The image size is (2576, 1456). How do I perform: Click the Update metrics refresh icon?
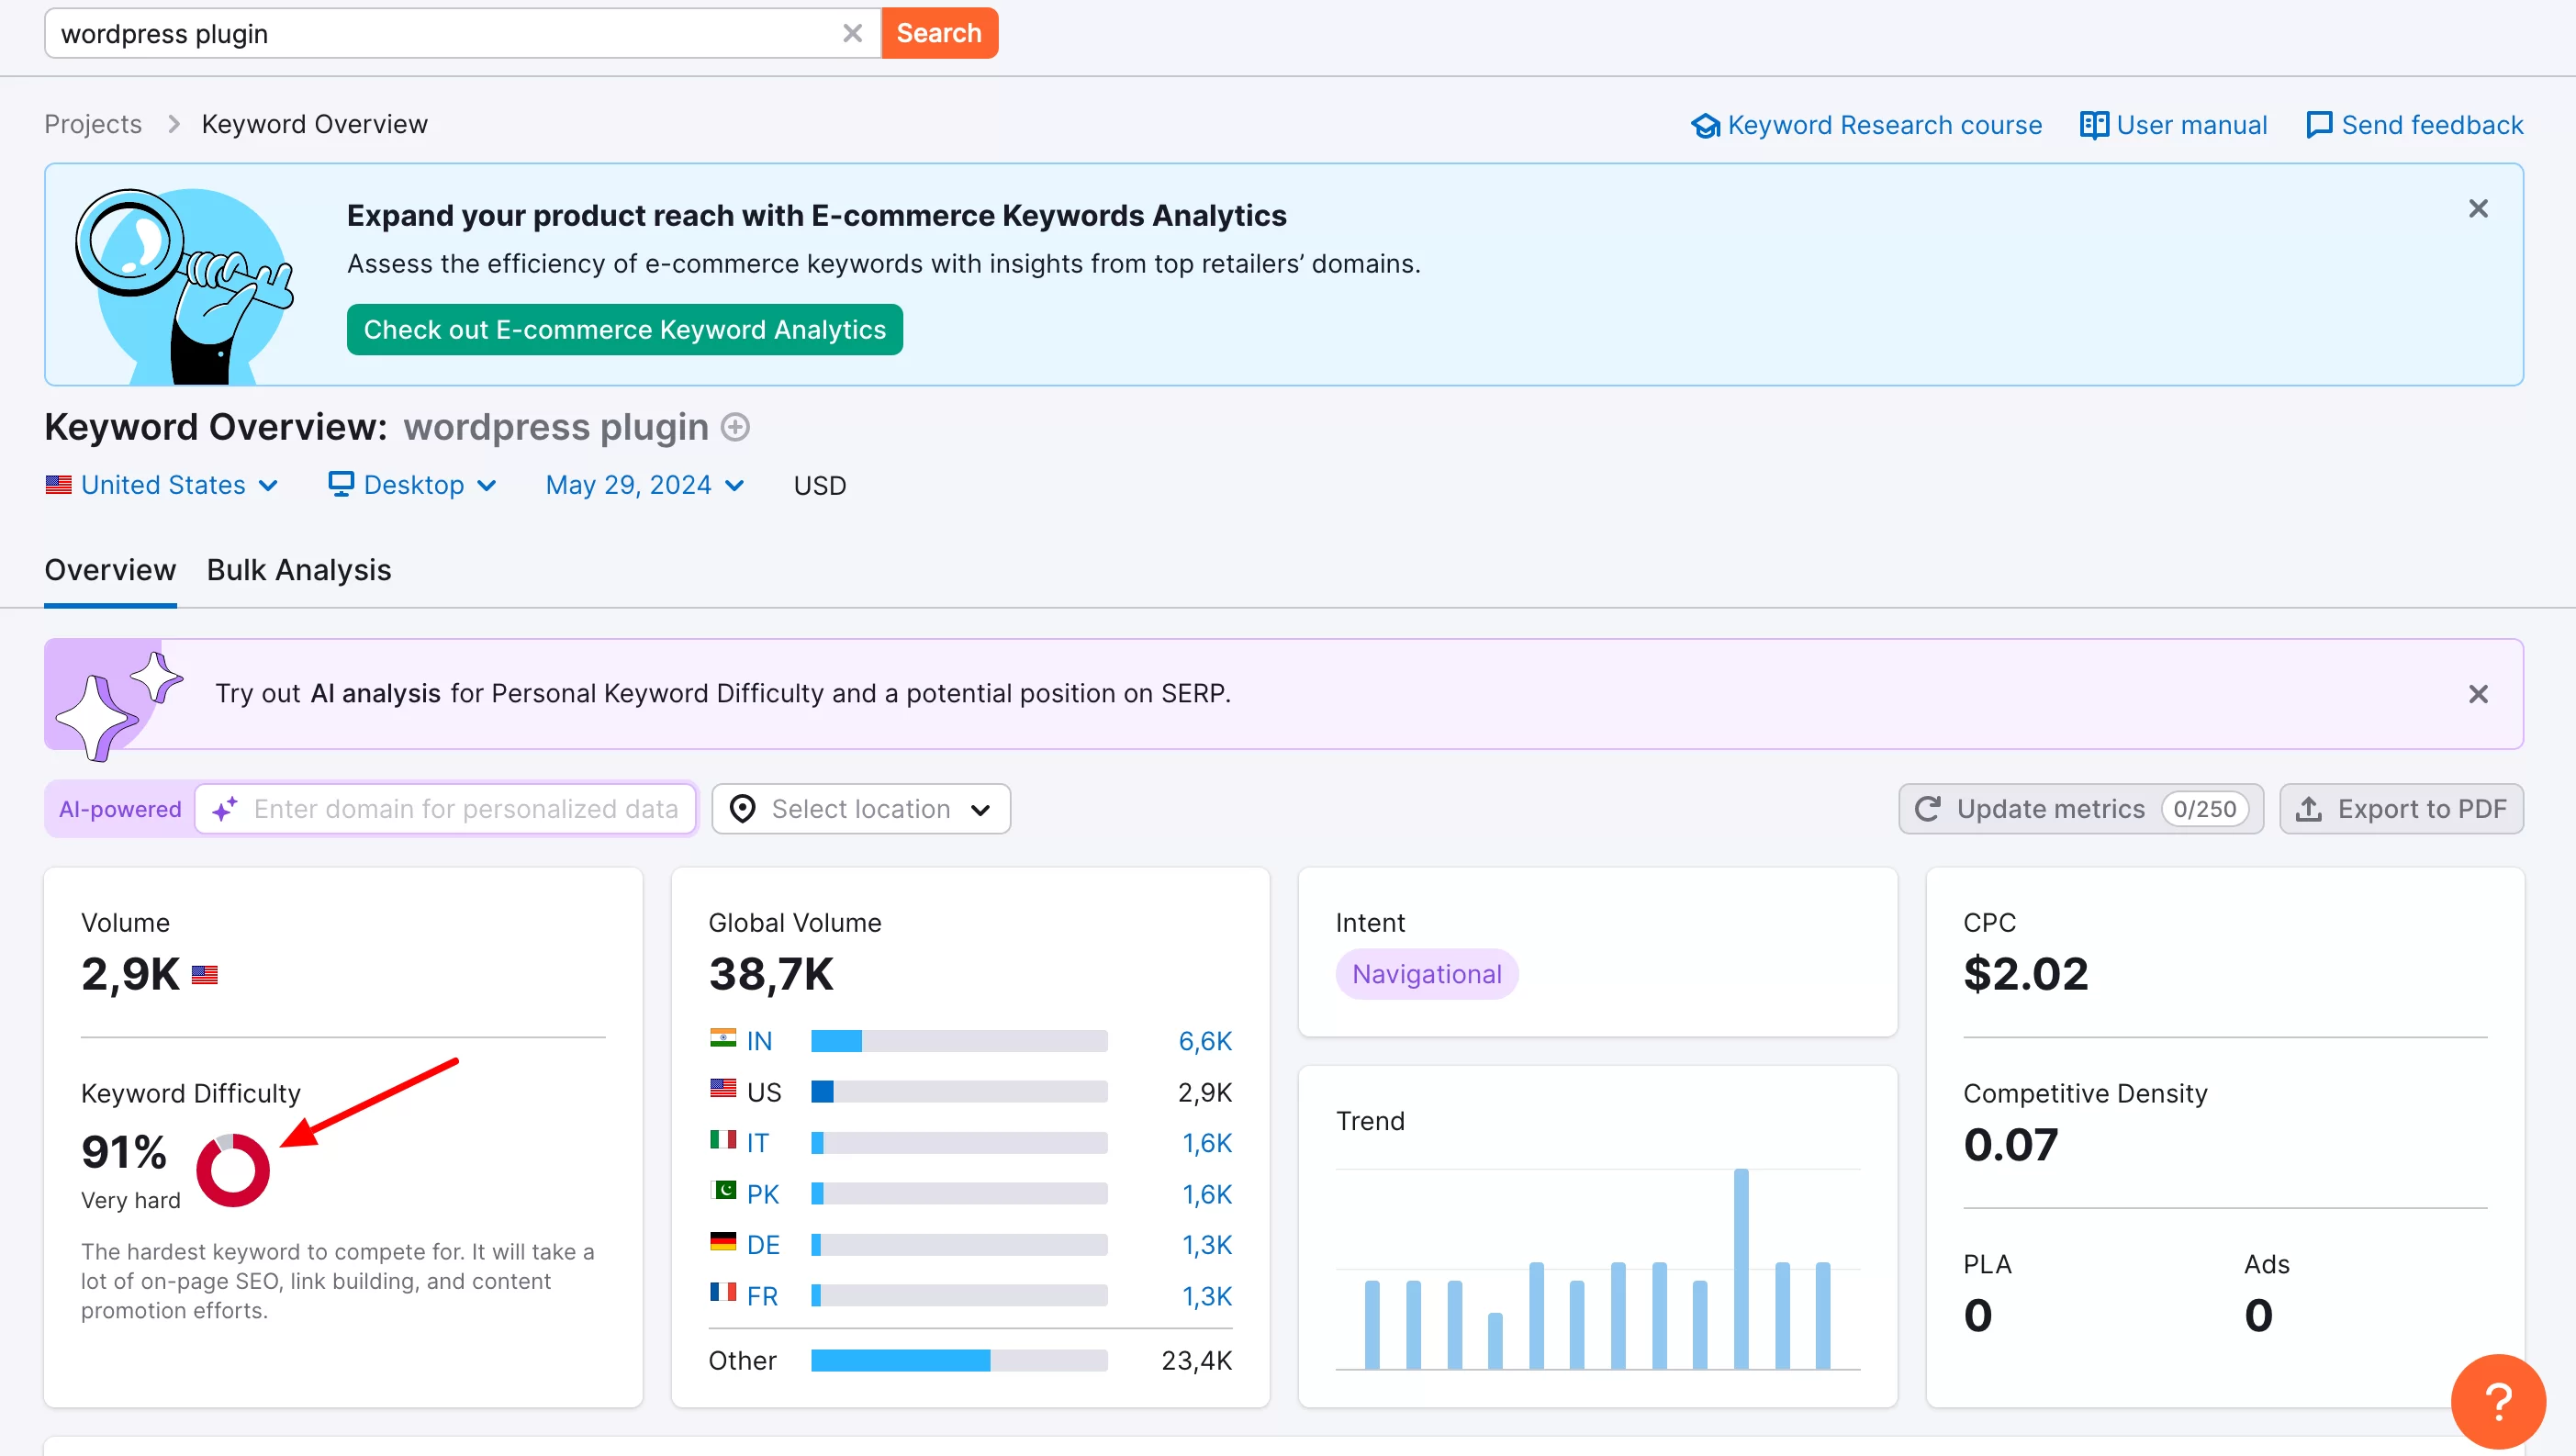click(1929, 811)
